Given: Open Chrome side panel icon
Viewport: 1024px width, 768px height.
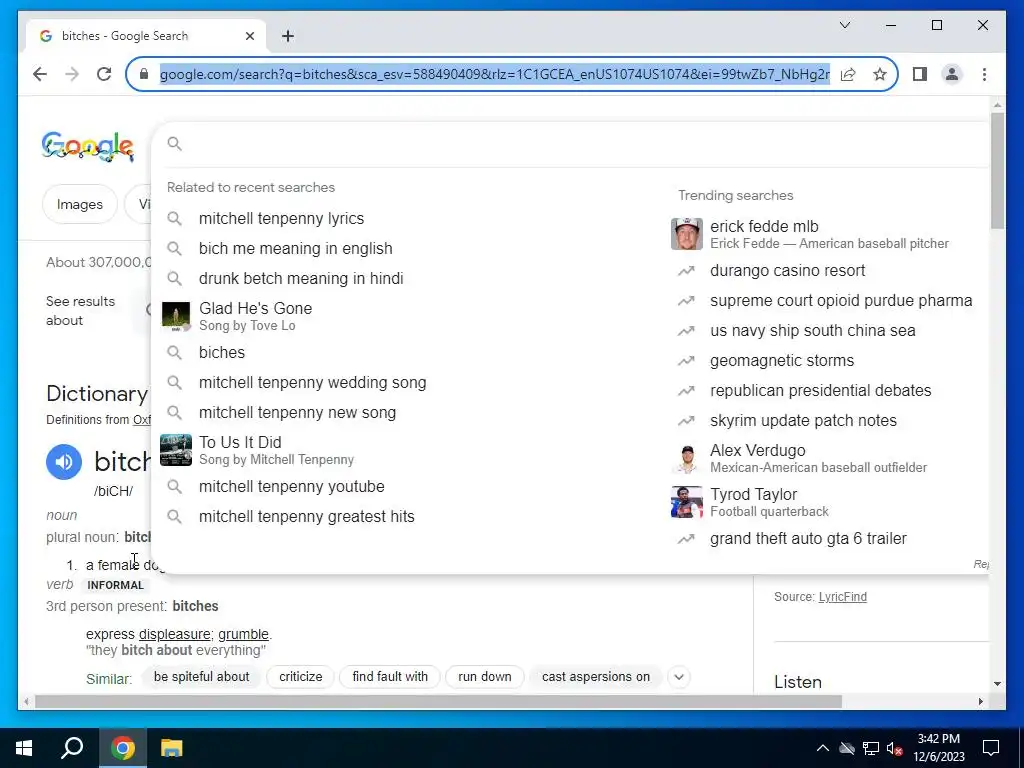Looking at the screenshot, I should 920,74.
